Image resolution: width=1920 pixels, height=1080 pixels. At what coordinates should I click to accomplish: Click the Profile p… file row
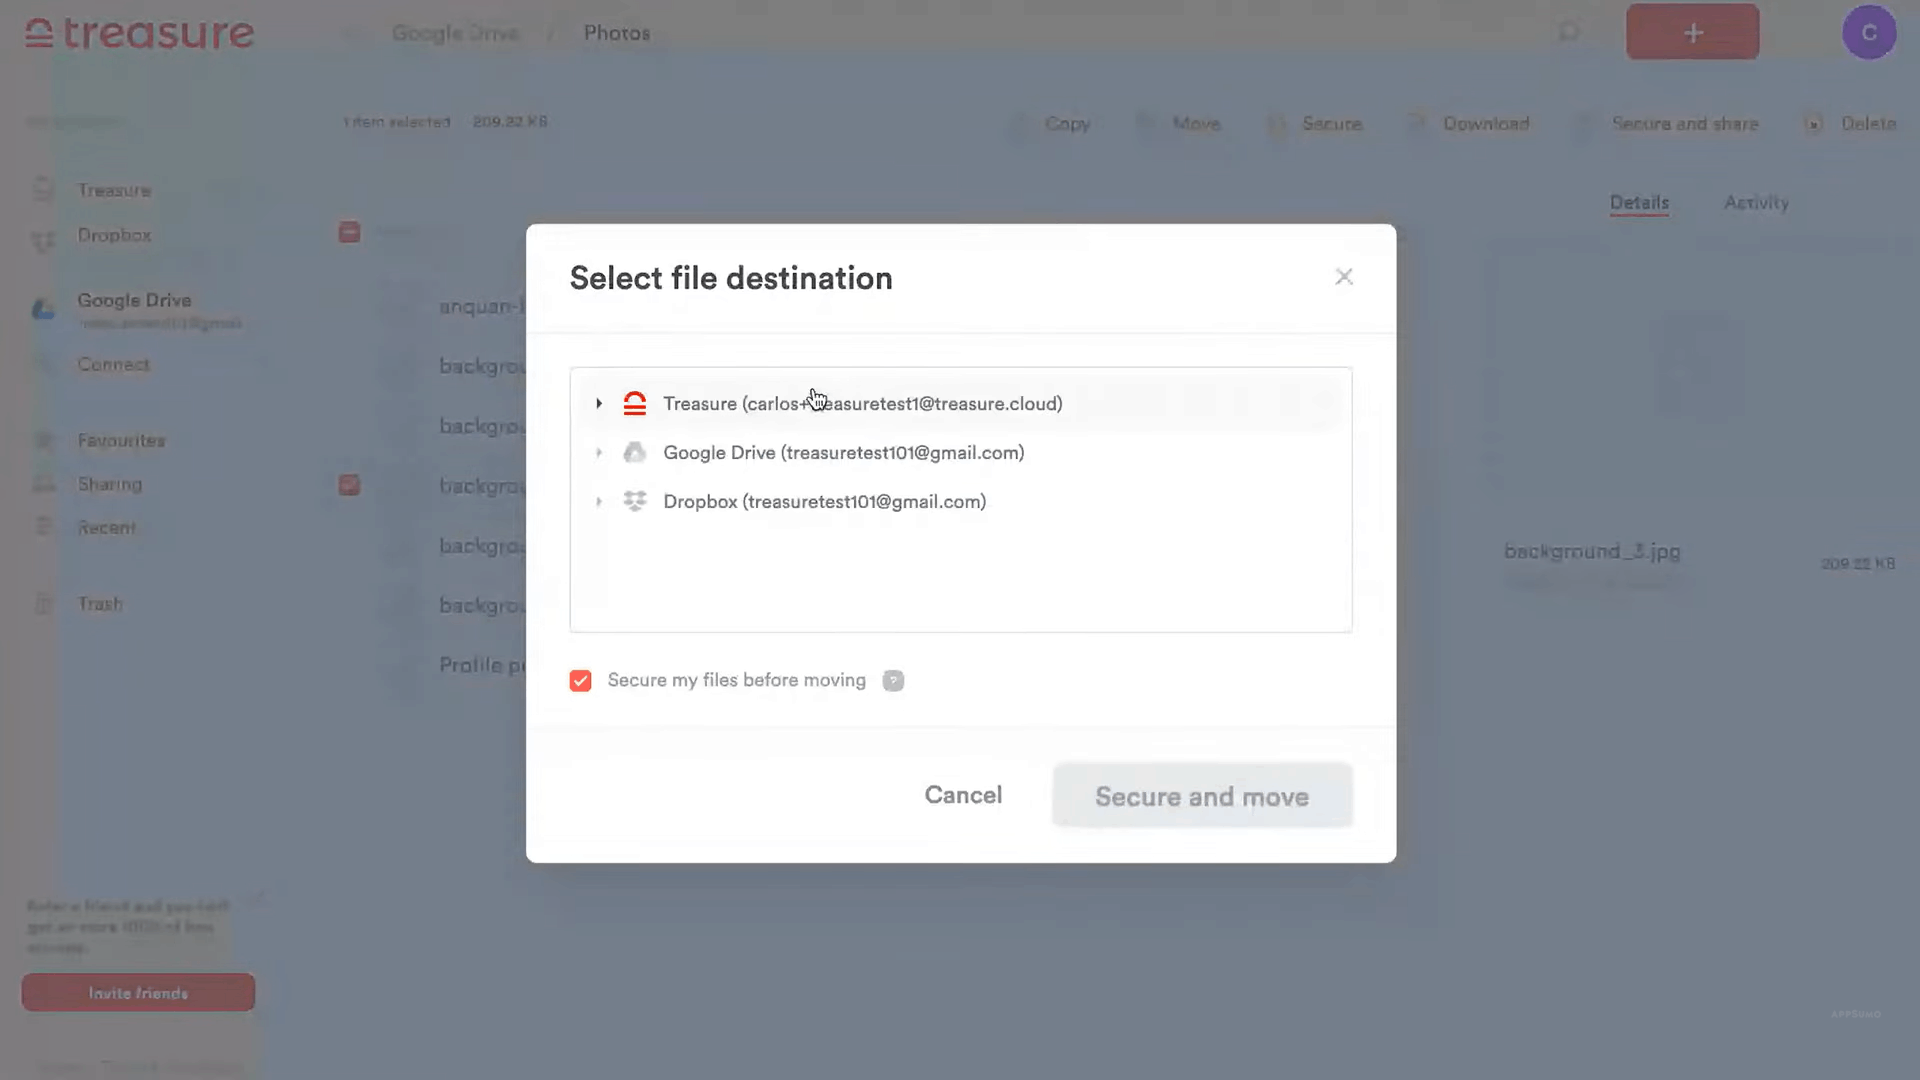483,666
